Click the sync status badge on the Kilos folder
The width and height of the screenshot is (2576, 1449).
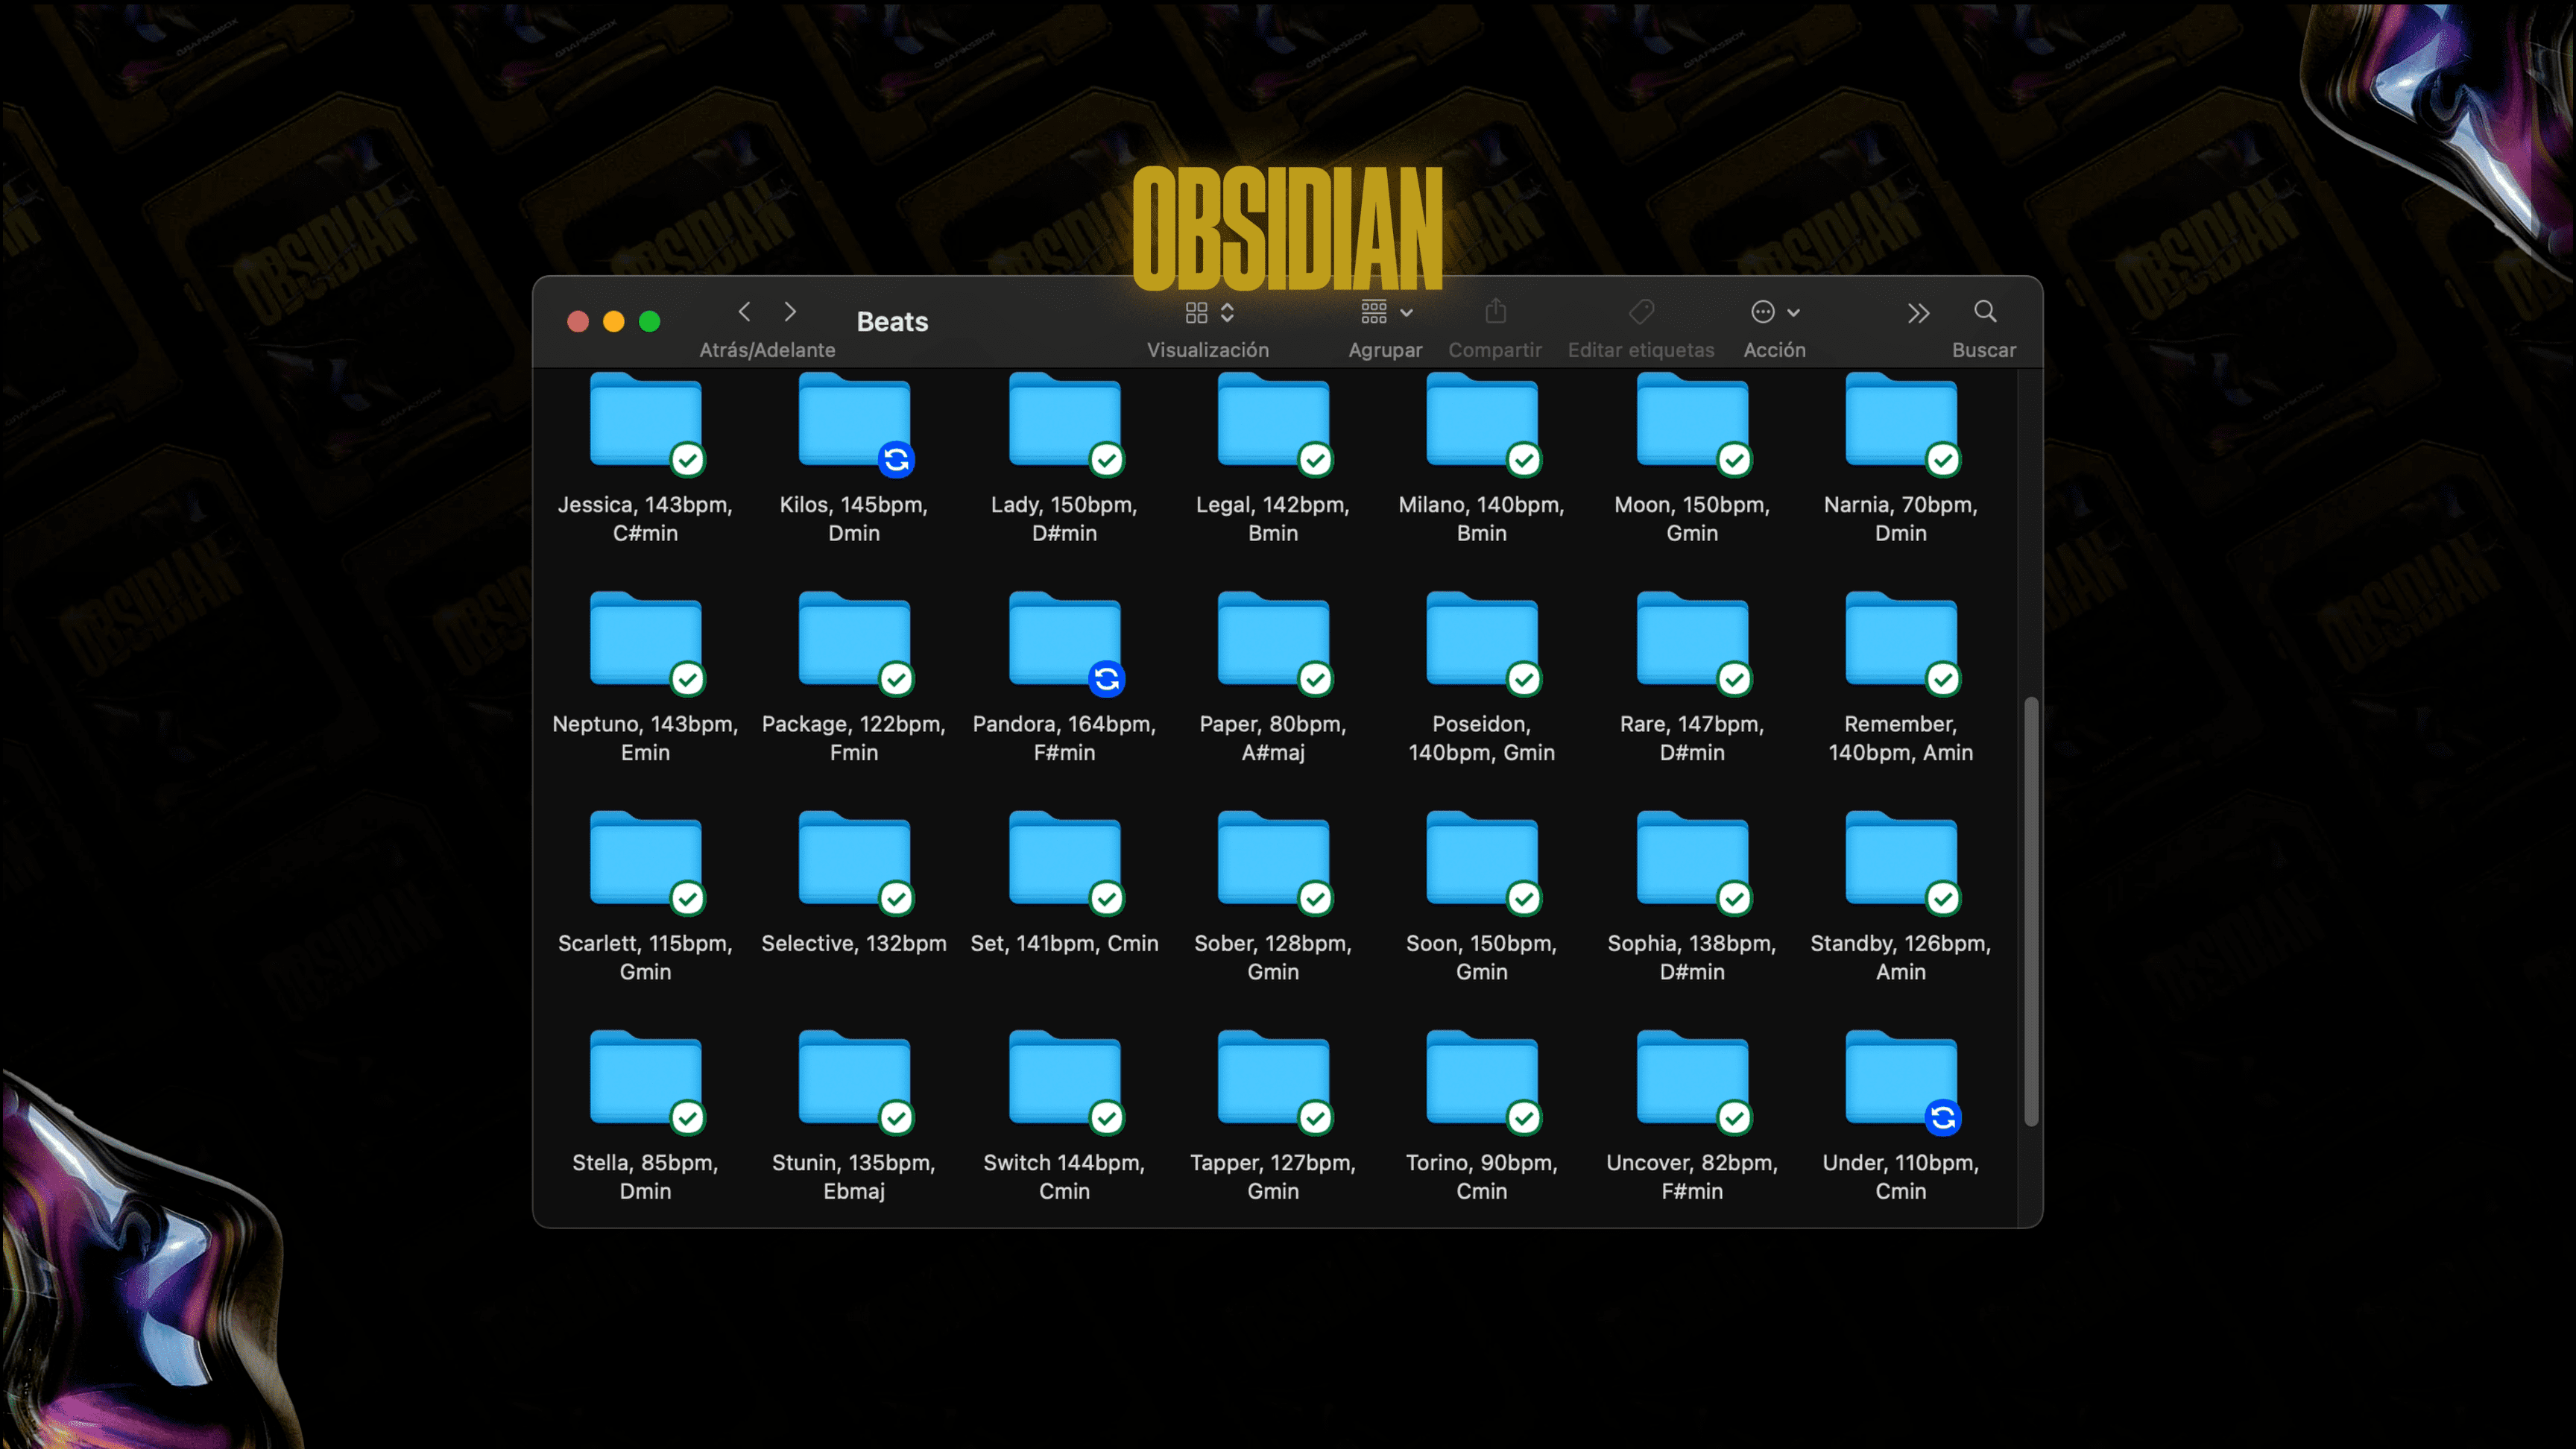click(896, 460)
